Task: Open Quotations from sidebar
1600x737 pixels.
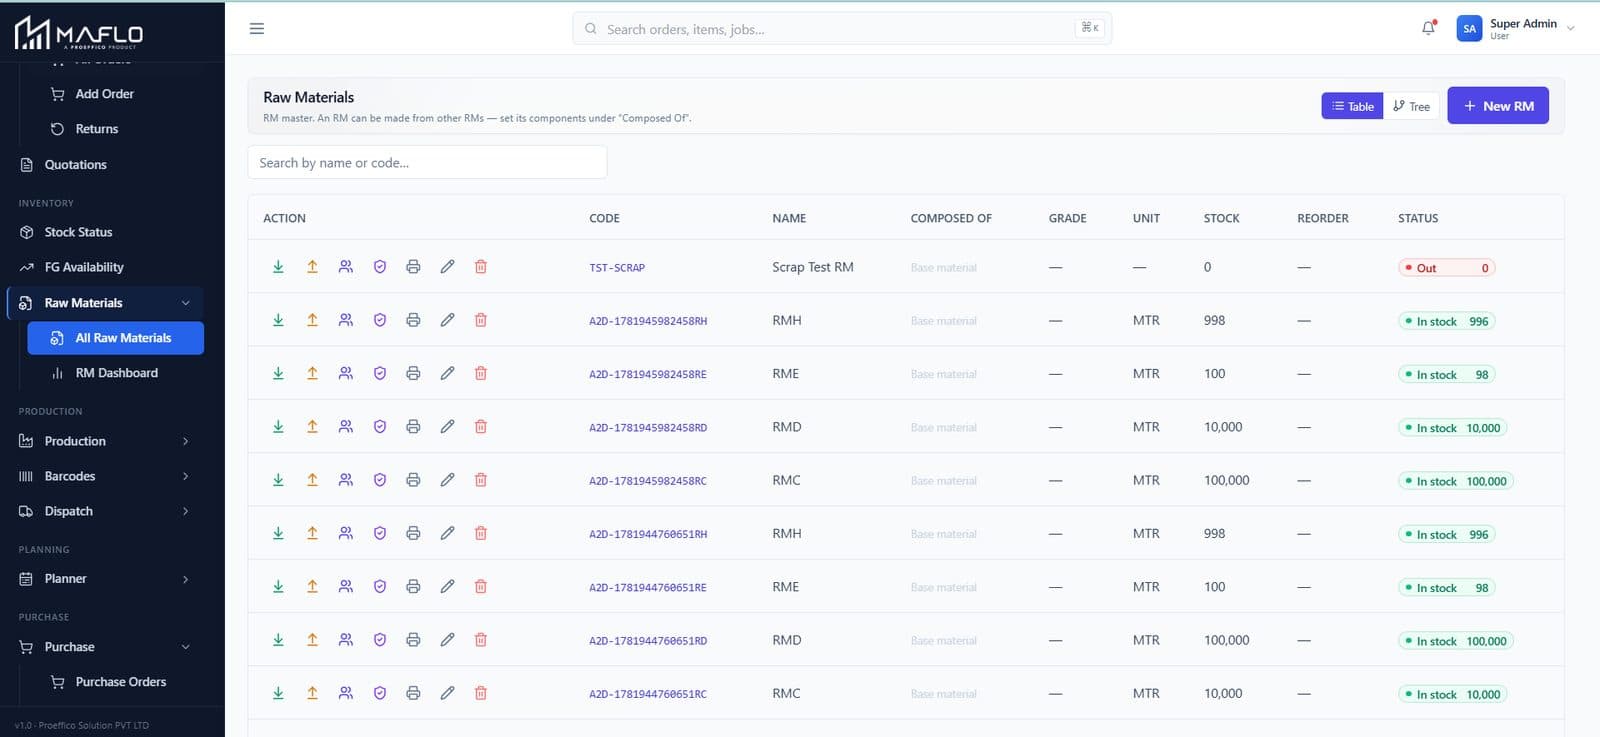Action: click(75, 165)
